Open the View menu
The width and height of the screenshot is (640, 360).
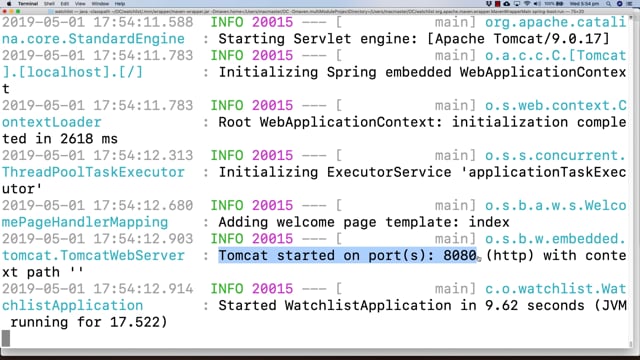[80, 3]
